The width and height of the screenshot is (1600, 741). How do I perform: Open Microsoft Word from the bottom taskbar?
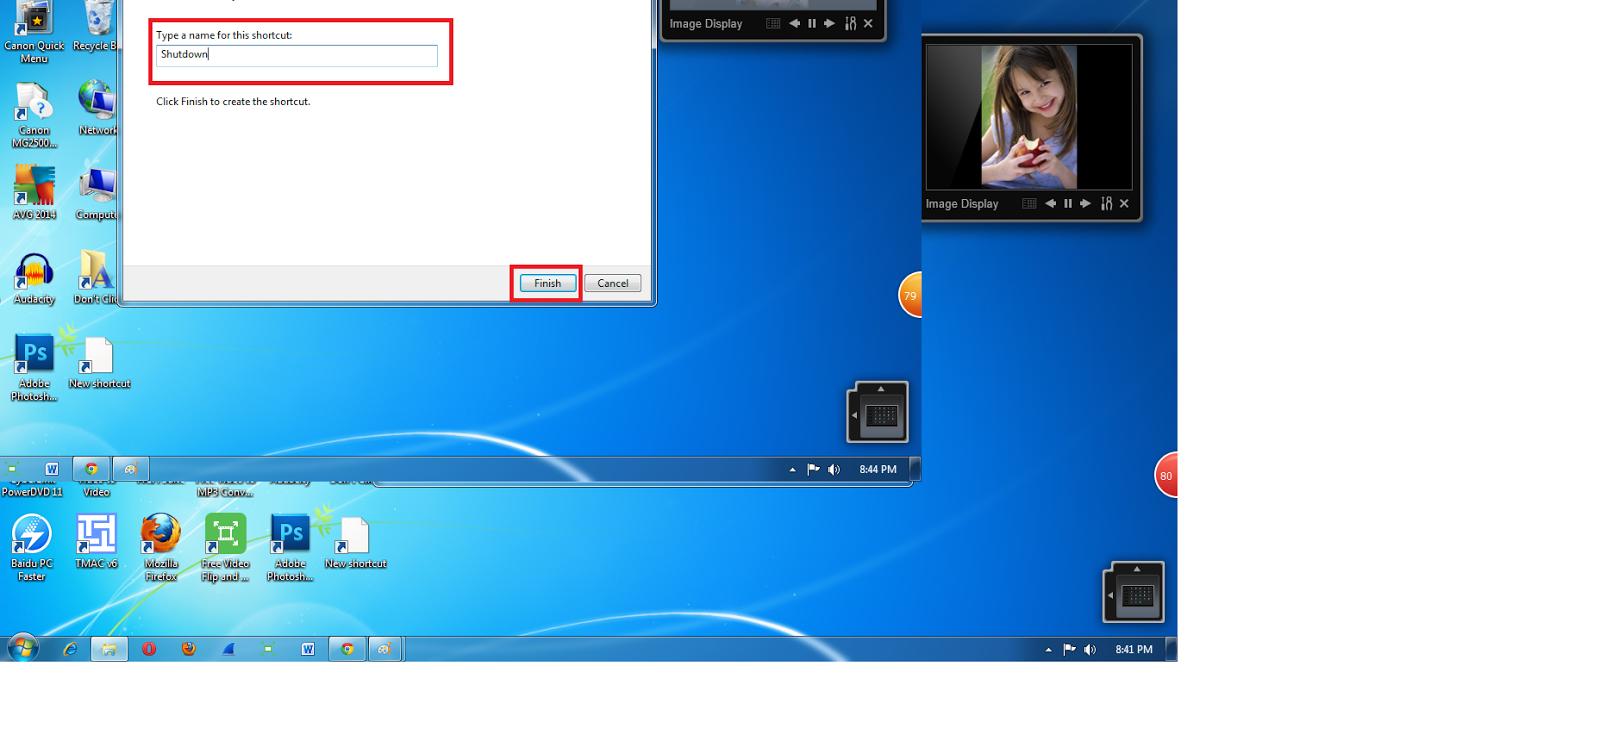[308, 649]
